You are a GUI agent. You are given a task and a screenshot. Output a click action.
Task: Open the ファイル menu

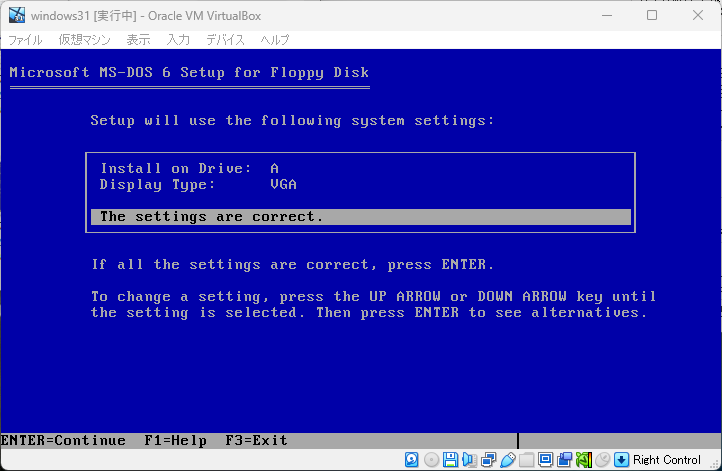tap(25, 40)
